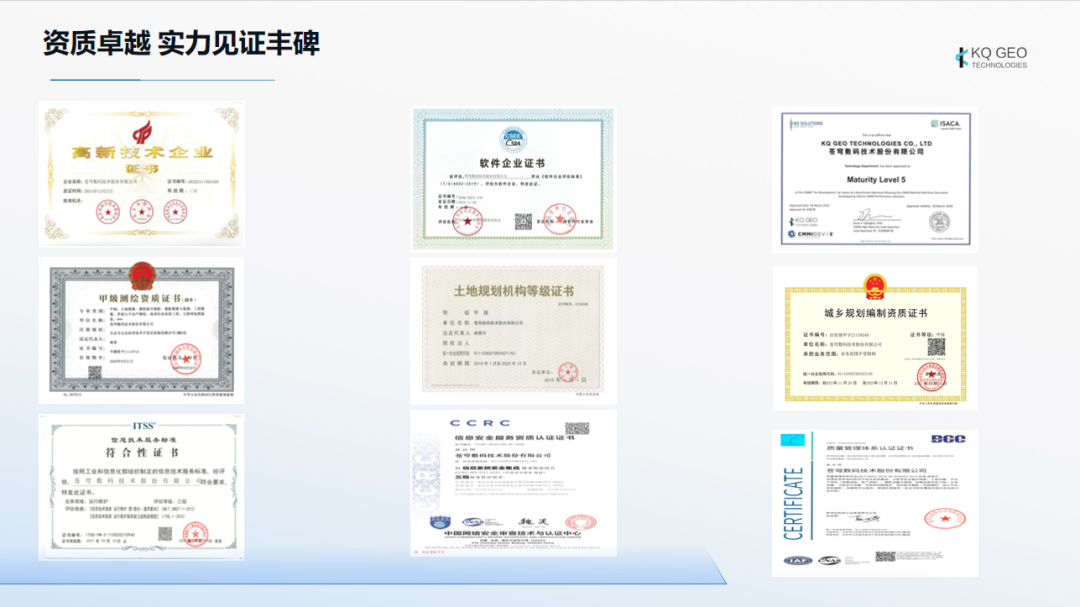
Task: Click the slide title 资质卓越 实力见证丰碑
Action: (x=181, y=42)
